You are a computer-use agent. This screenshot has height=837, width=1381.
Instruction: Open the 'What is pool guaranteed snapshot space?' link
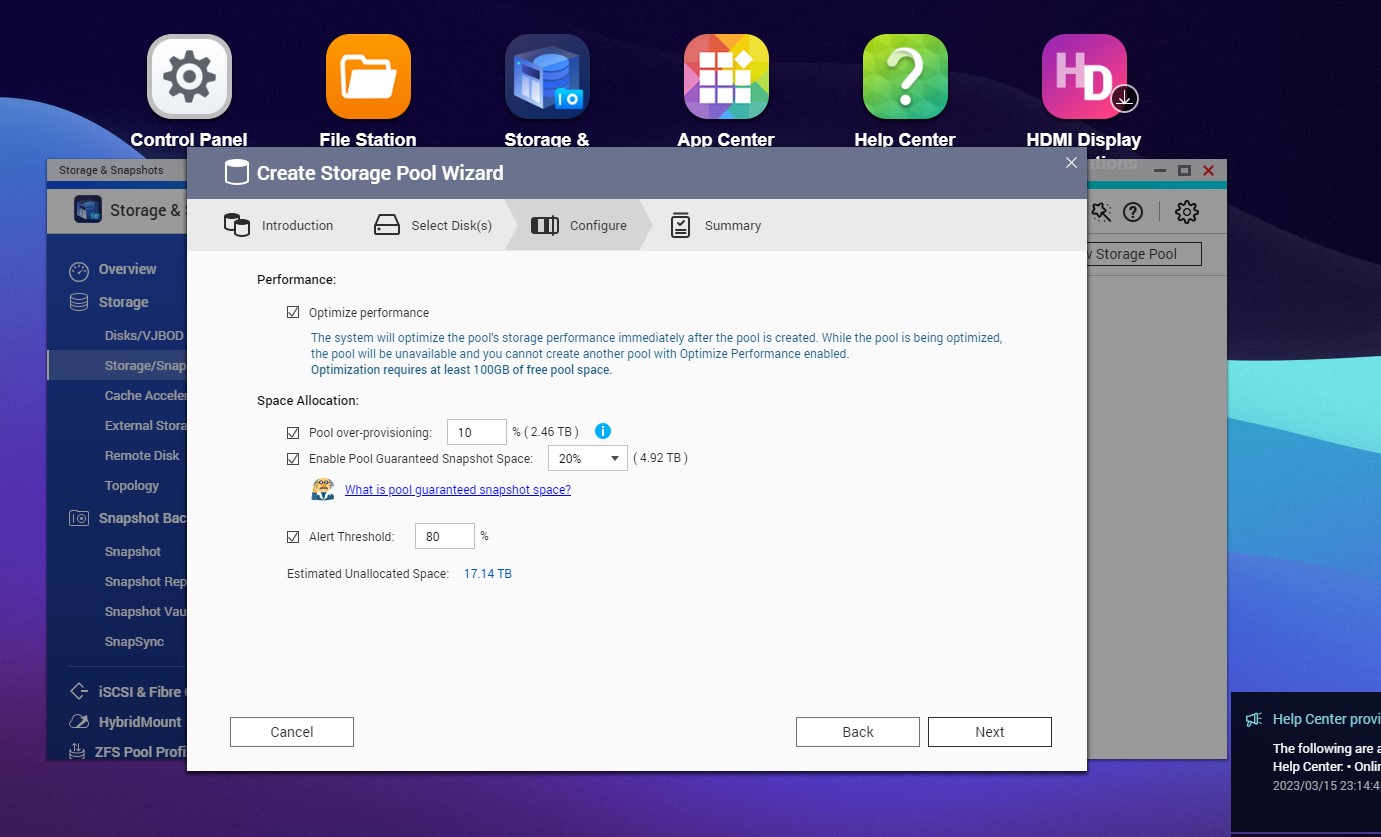coord(458,490)
